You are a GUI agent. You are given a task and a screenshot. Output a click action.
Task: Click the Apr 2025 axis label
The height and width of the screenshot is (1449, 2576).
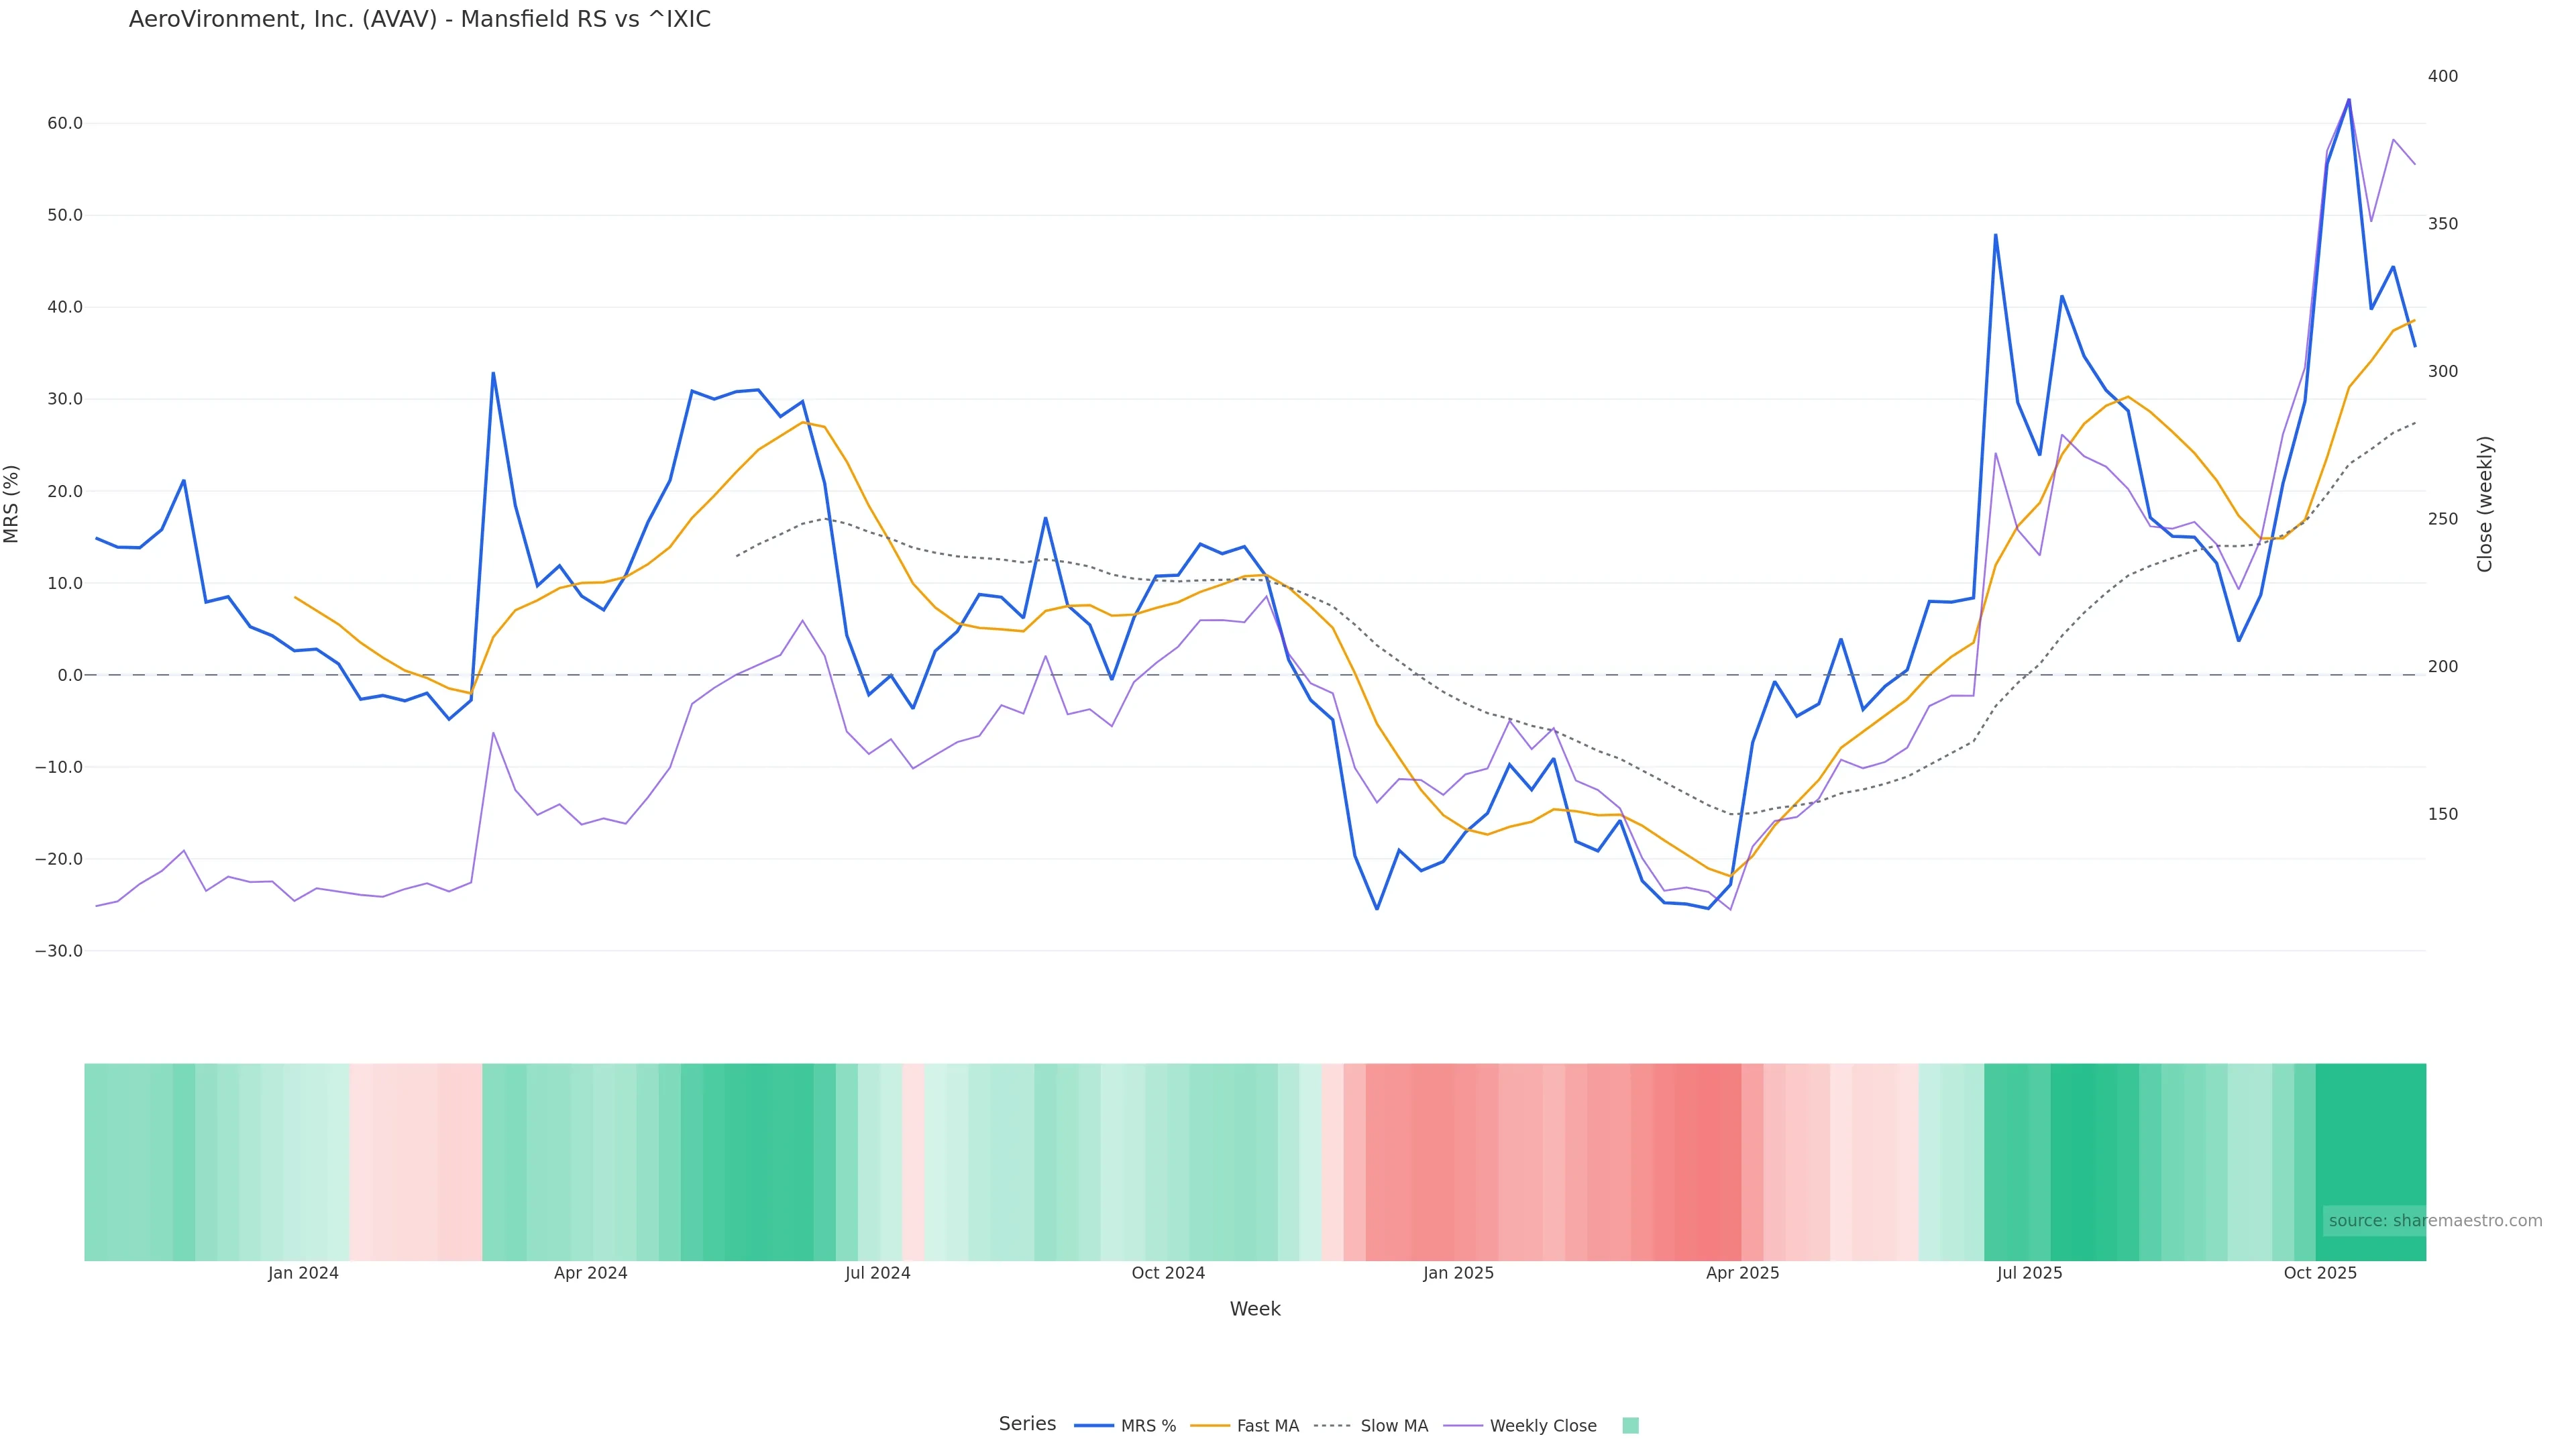(x=1742, y=1274)
